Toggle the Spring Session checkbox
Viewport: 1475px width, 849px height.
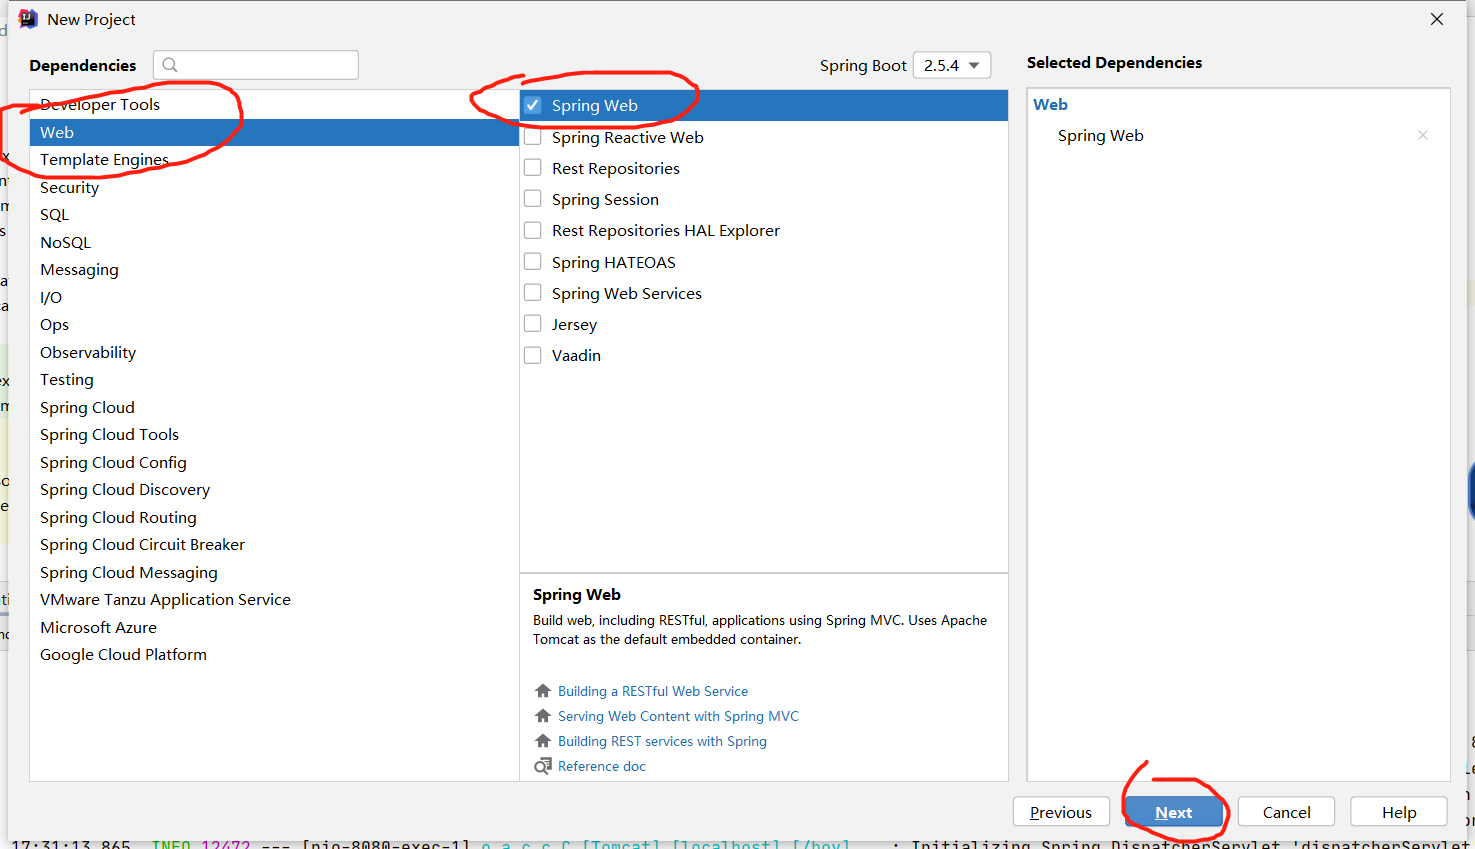[x=533, y=199]
